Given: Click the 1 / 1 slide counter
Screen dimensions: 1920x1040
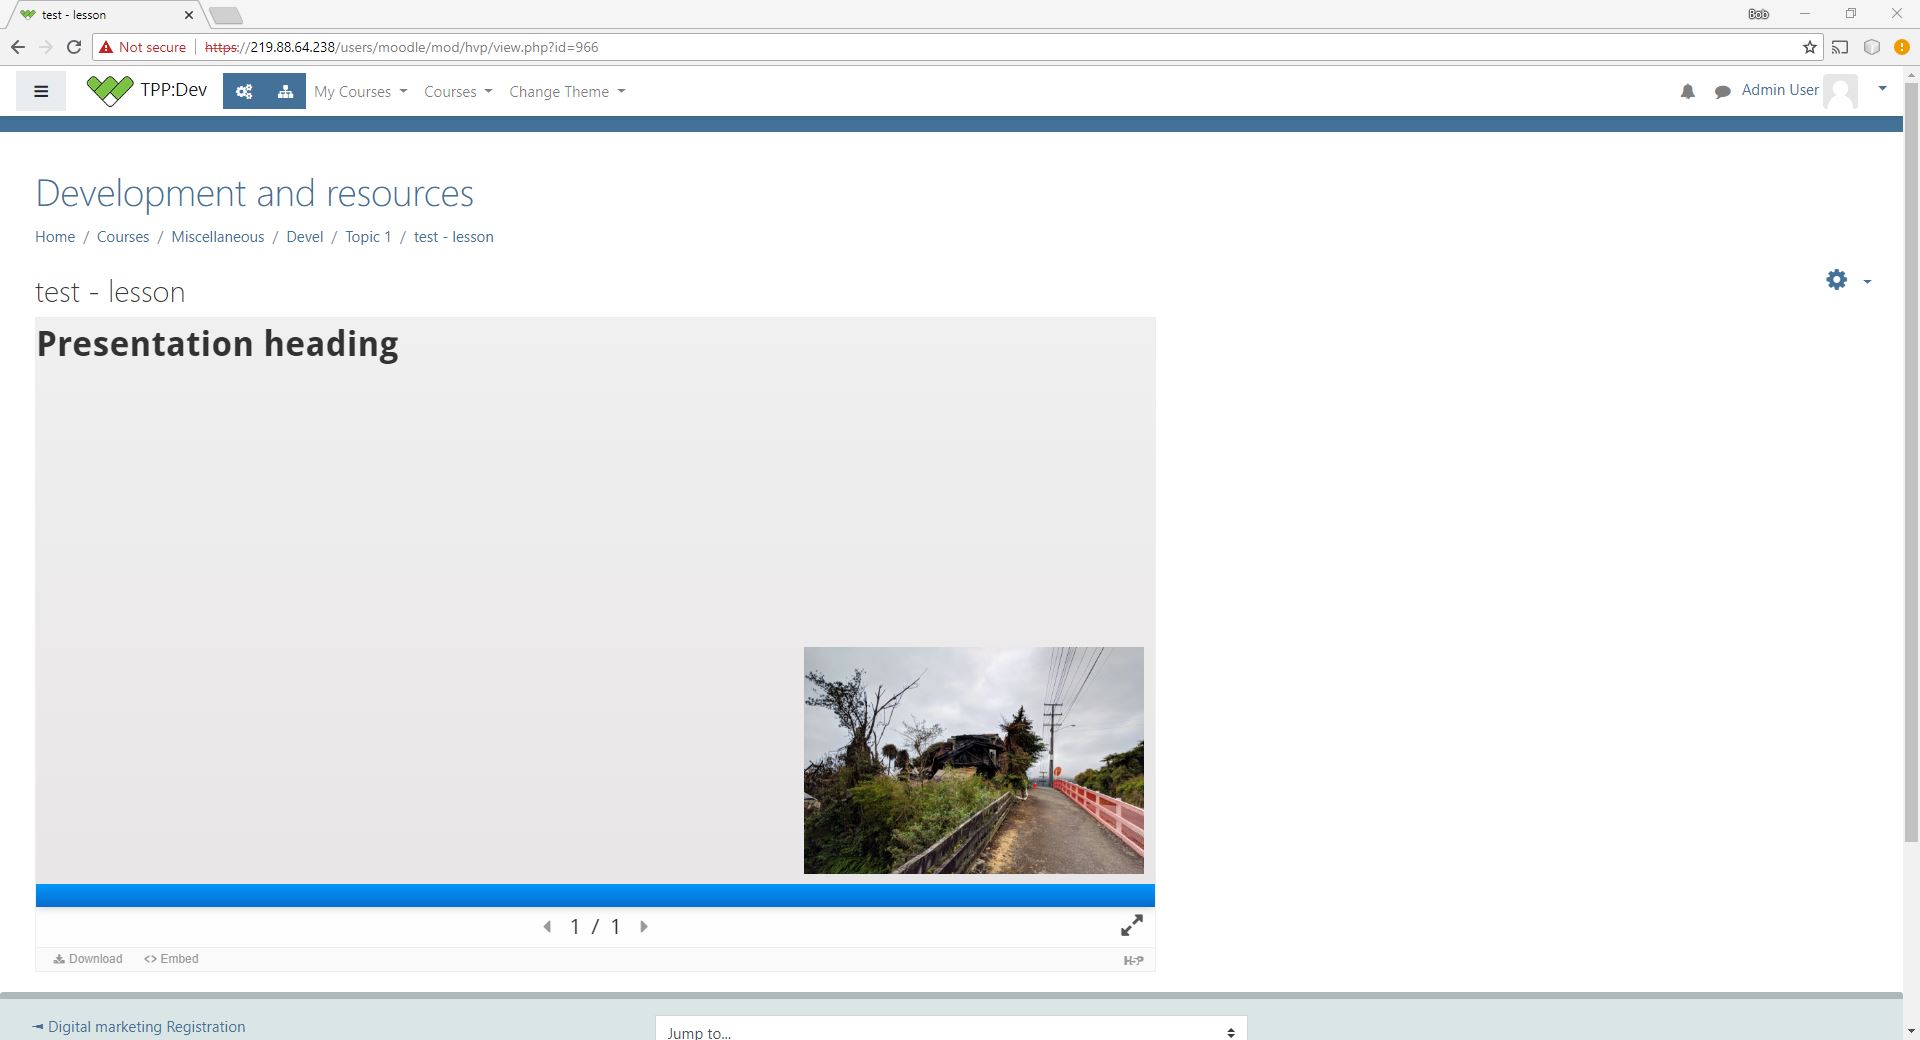Looking at the screenshot, I should [595, 927].
